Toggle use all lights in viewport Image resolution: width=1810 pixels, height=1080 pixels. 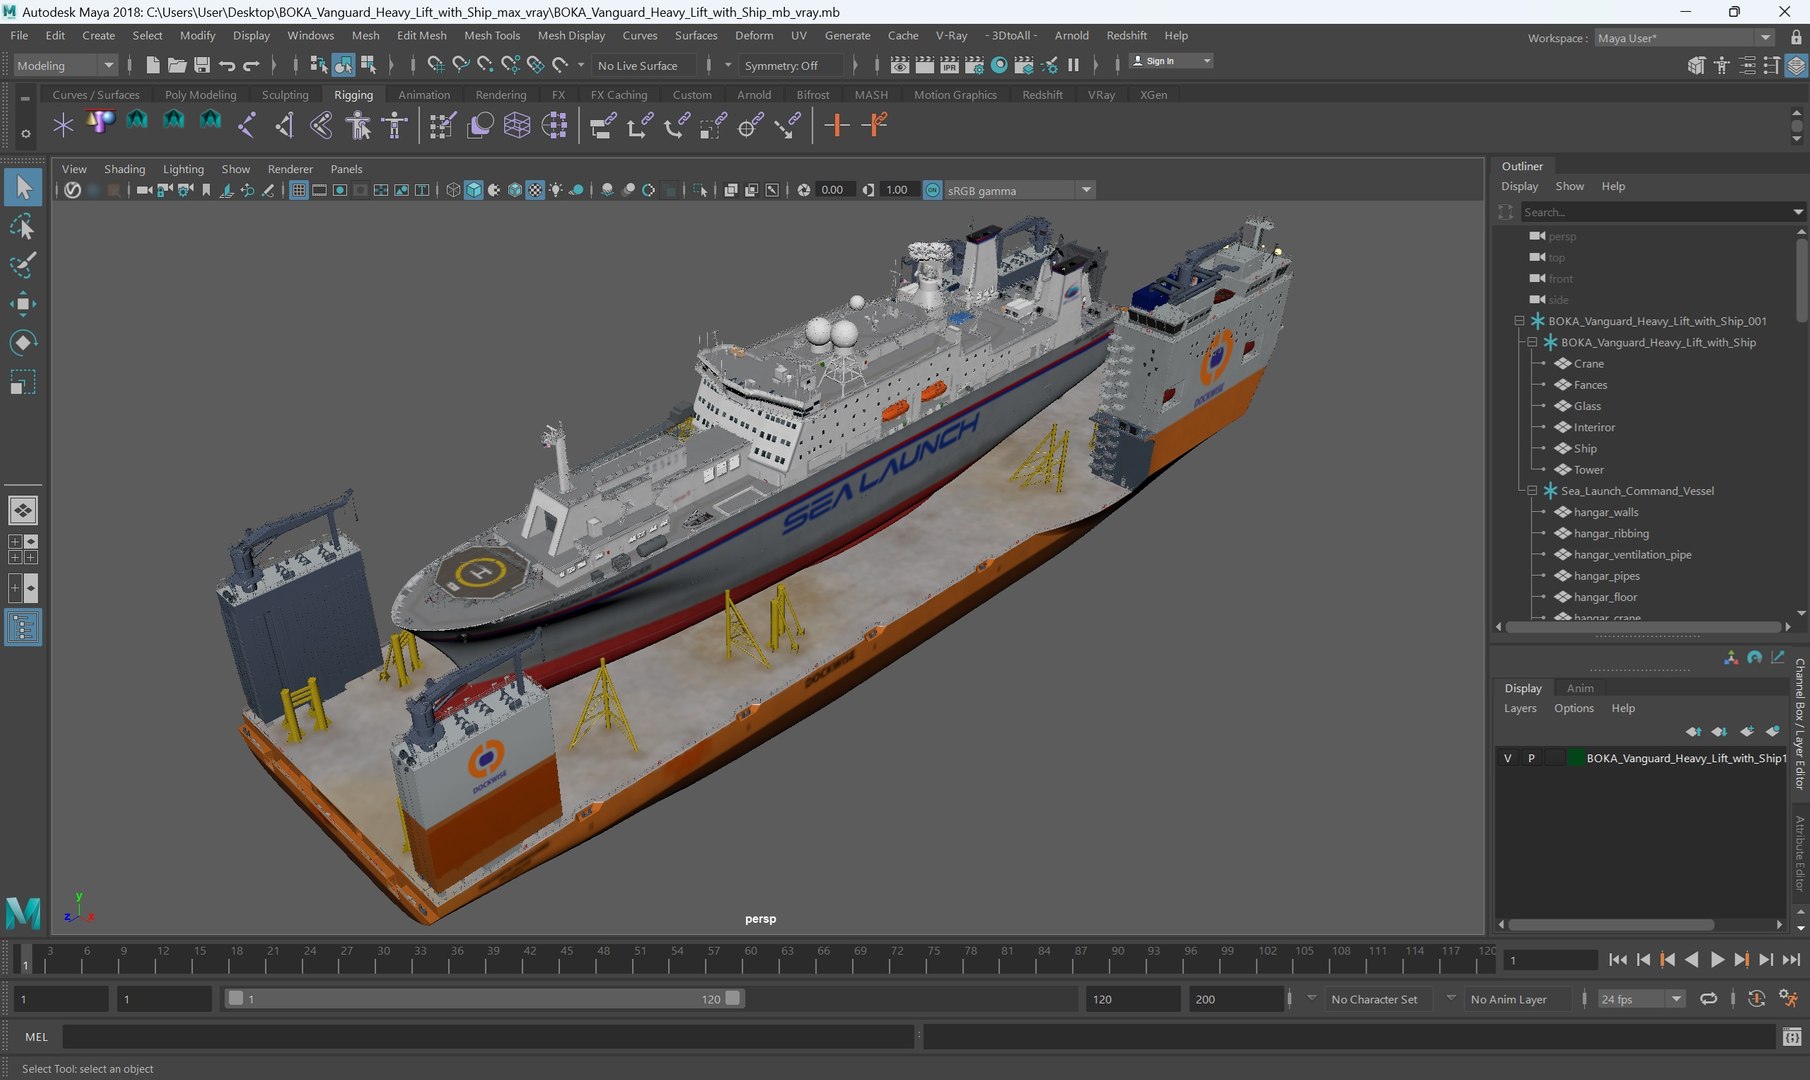556,190
